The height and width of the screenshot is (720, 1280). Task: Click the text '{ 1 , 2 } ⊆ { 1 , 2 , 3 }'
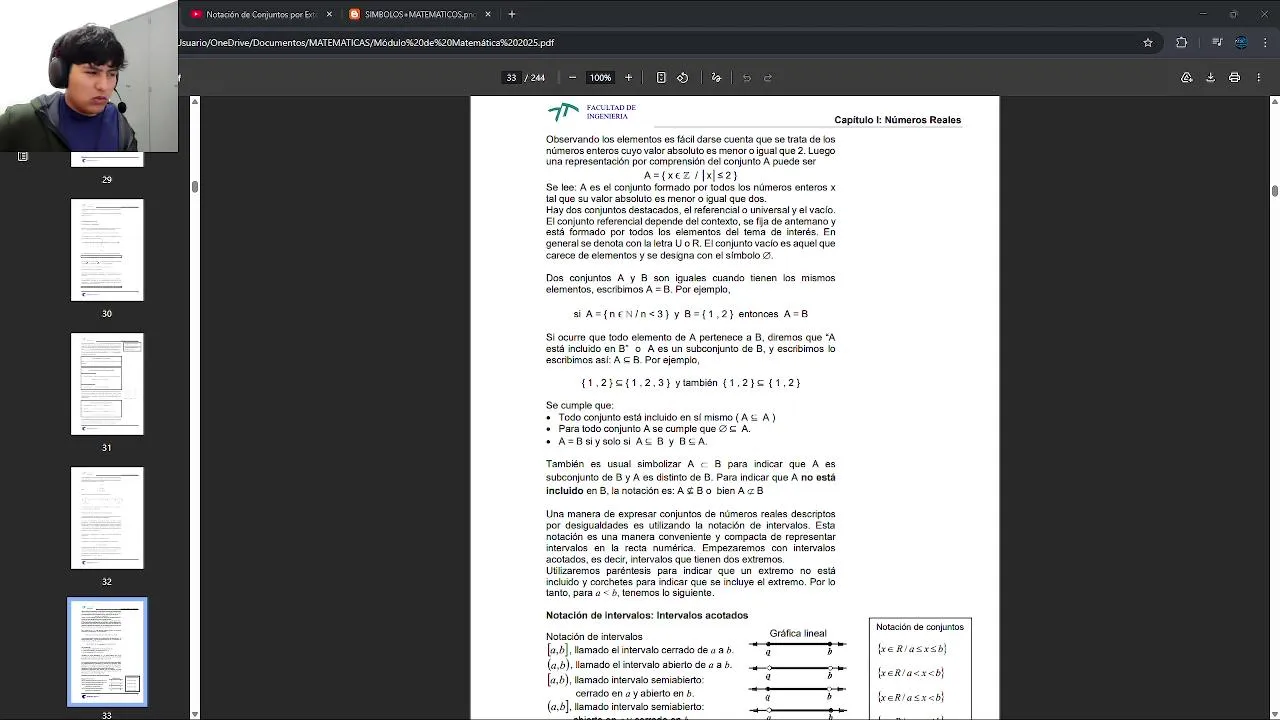click(626, 383)
